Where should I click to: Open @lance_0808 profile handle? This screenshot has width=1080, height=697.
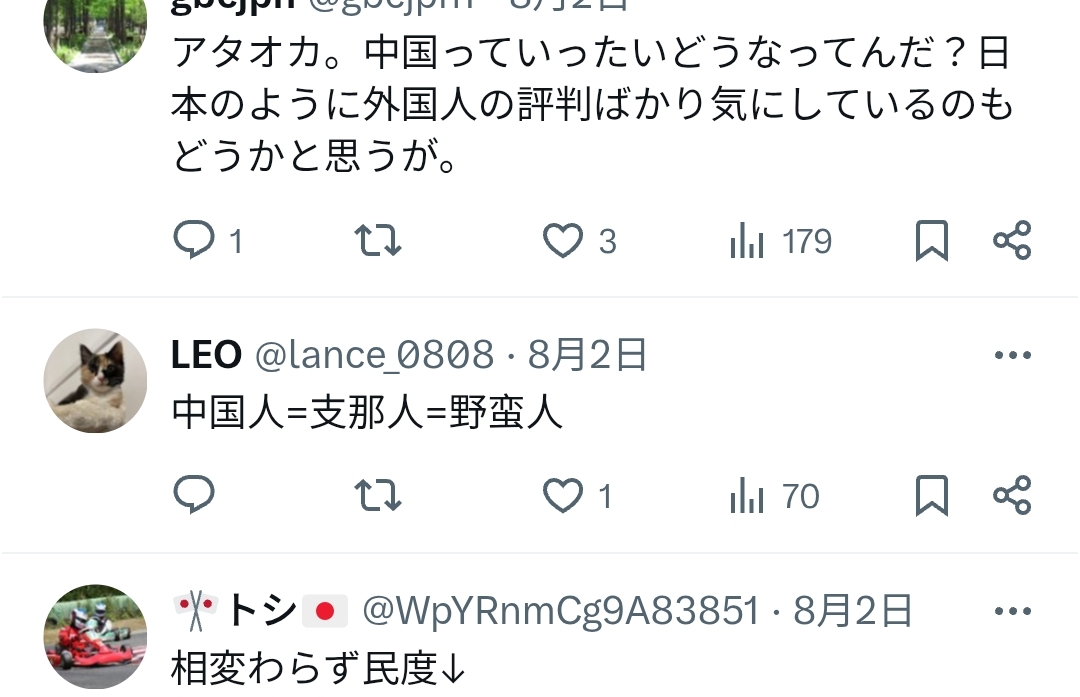coord(374,355)
